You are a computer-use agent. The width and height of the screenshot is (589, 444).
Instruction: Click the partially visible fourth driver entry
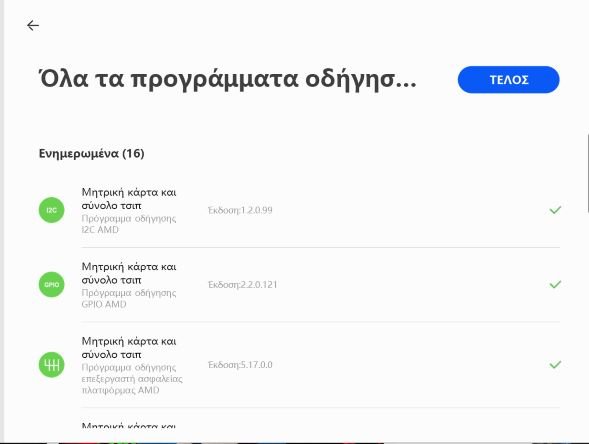point(129,425)
